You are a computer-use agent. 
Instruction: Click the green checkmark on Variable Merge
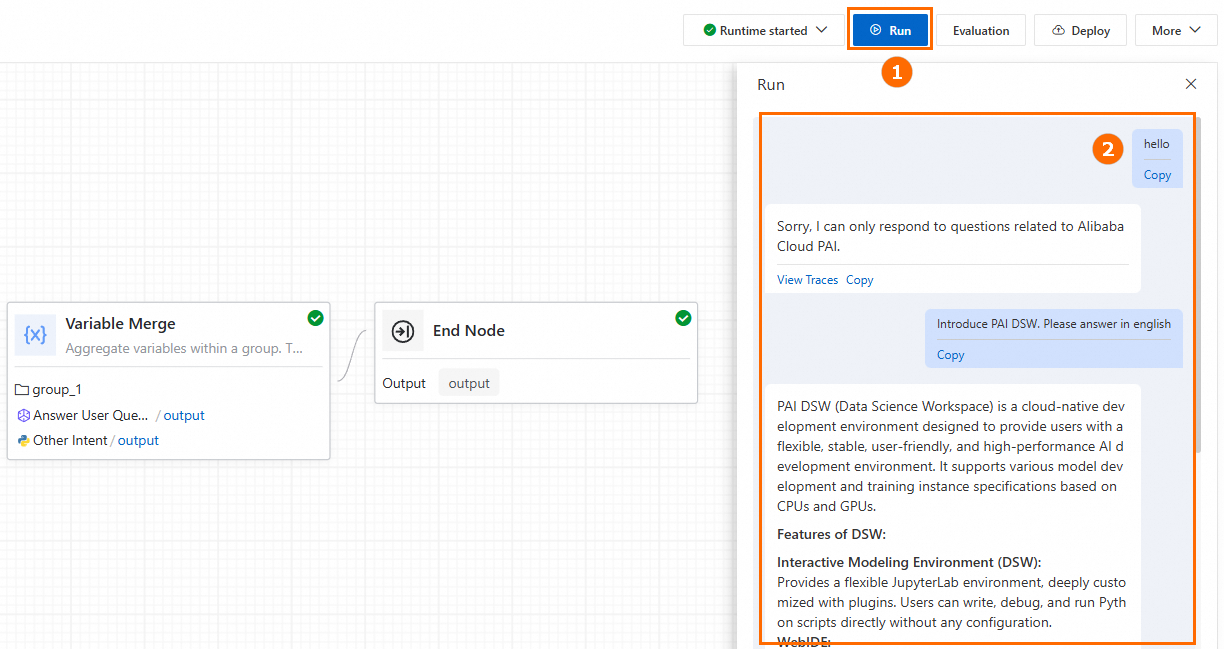(x=316, y=318)
